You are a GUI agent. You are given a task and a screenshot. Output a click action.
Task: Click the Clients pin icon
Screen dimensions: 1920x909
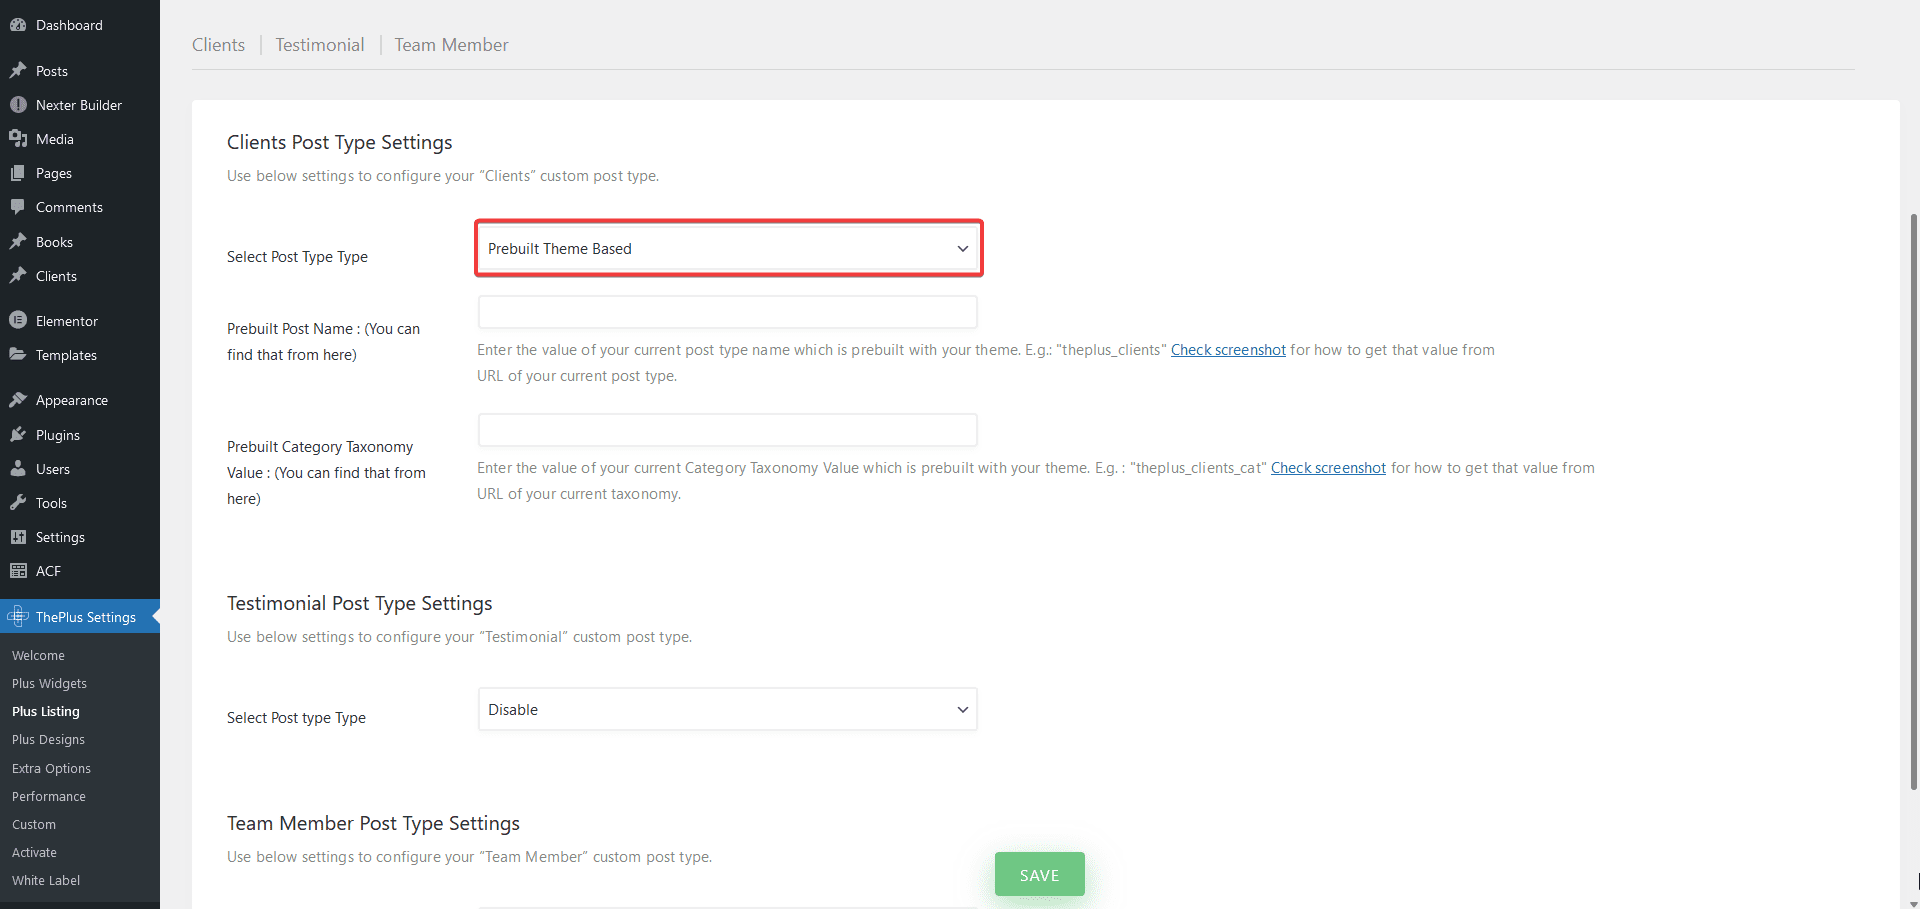click(x=18, y=276)
